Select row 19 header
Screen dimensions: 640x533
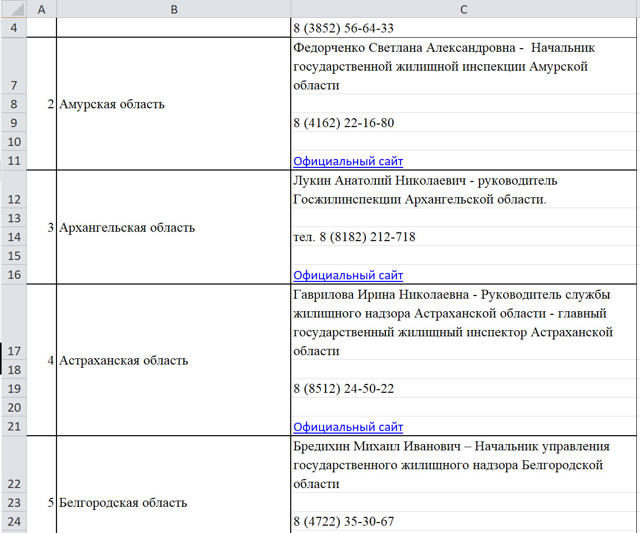14,388
